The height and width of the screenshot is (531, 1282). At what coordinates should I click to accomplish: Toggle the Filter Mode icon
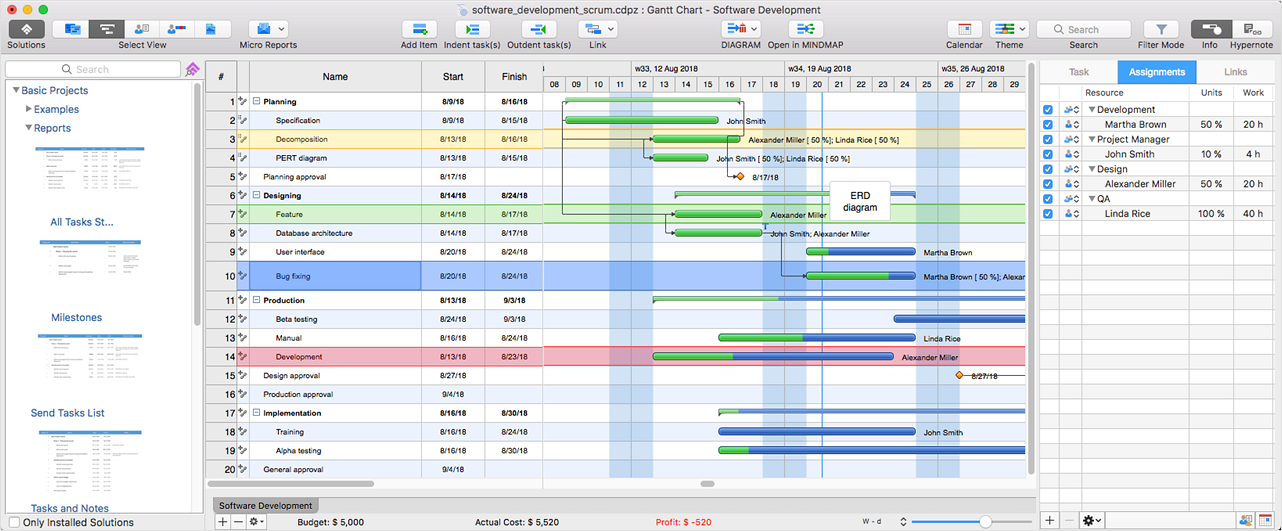point(1161,30)
